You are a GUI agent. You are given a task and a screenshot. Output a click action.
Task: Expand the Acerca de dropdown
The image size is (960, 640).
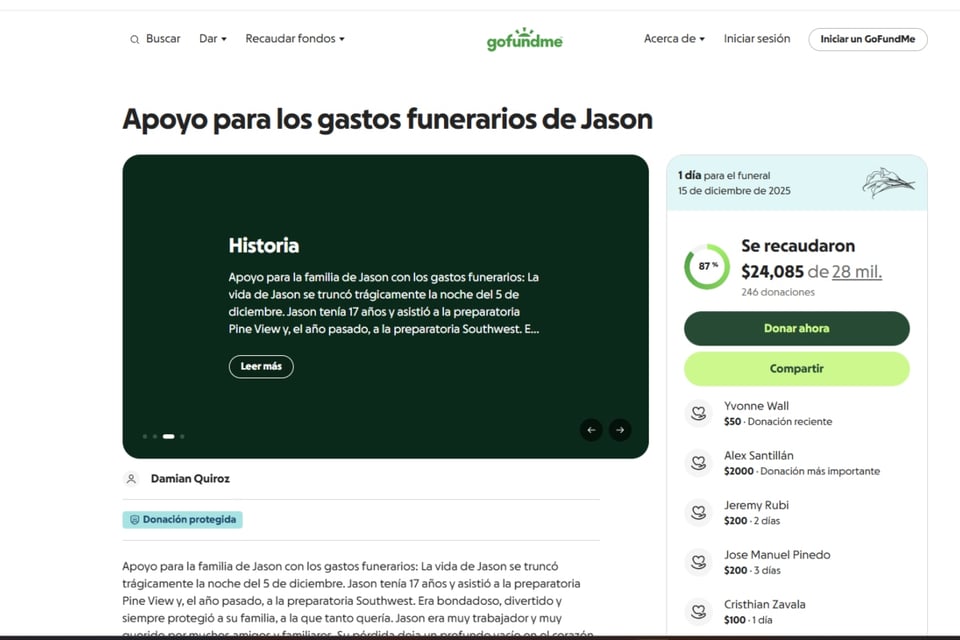674,39
